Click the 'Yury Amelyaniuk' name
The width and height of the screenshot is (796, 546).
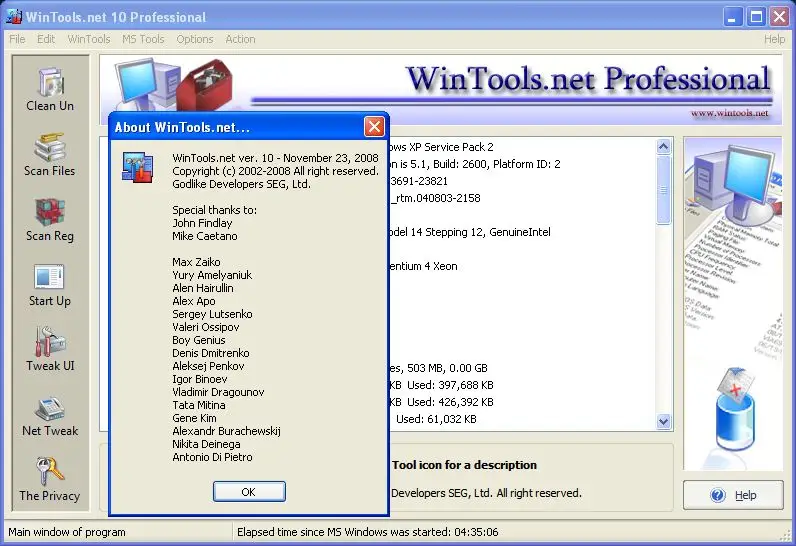tap(212, 275)
